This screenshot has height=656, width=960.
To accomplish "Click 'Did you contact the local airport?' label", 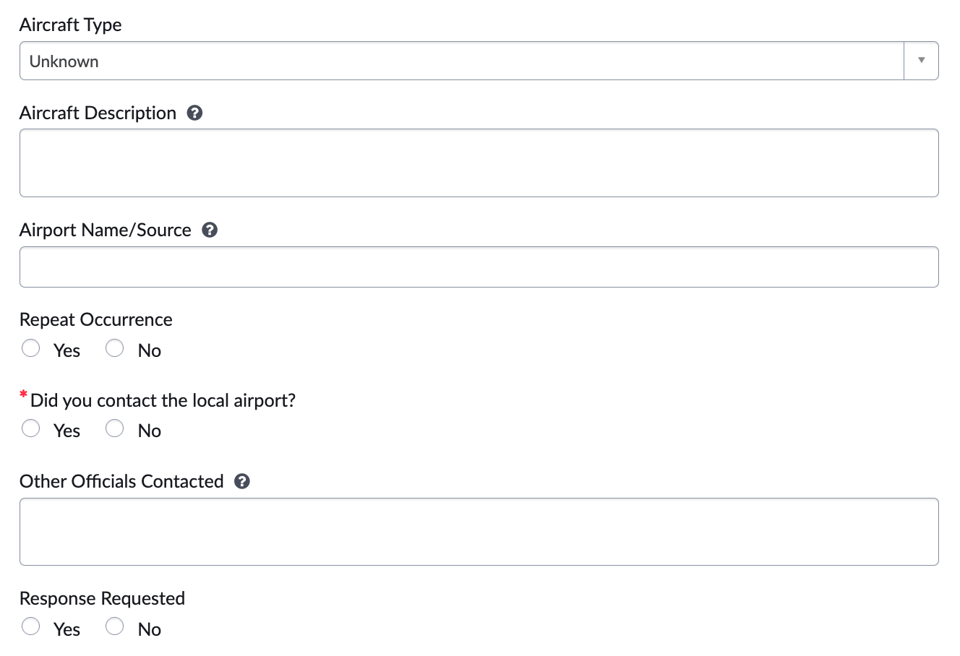I will [163, 401].
